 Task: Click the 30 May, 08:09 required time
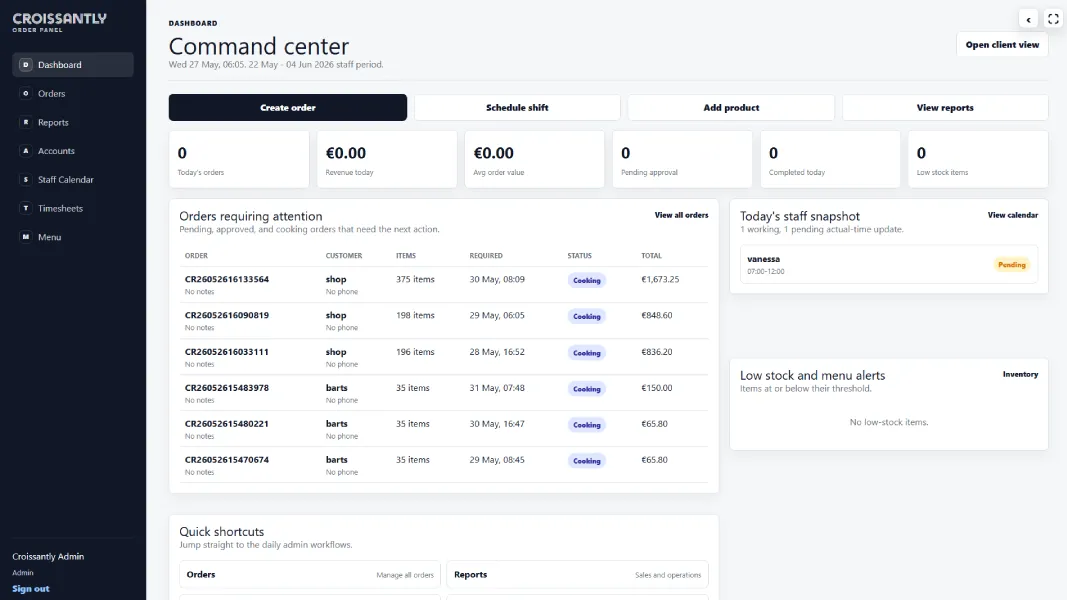pyautogui.click(x=497, y=279)
